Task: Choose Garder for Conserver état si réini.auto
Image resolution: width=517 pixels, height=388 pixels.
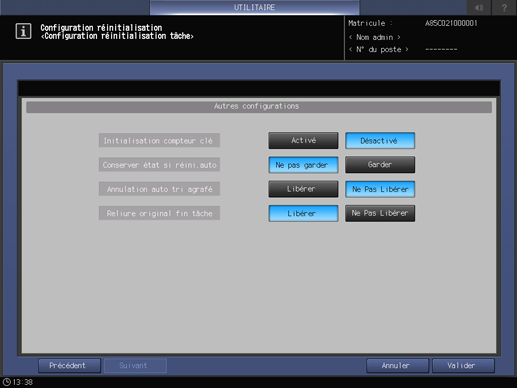Action: (380, 165)
